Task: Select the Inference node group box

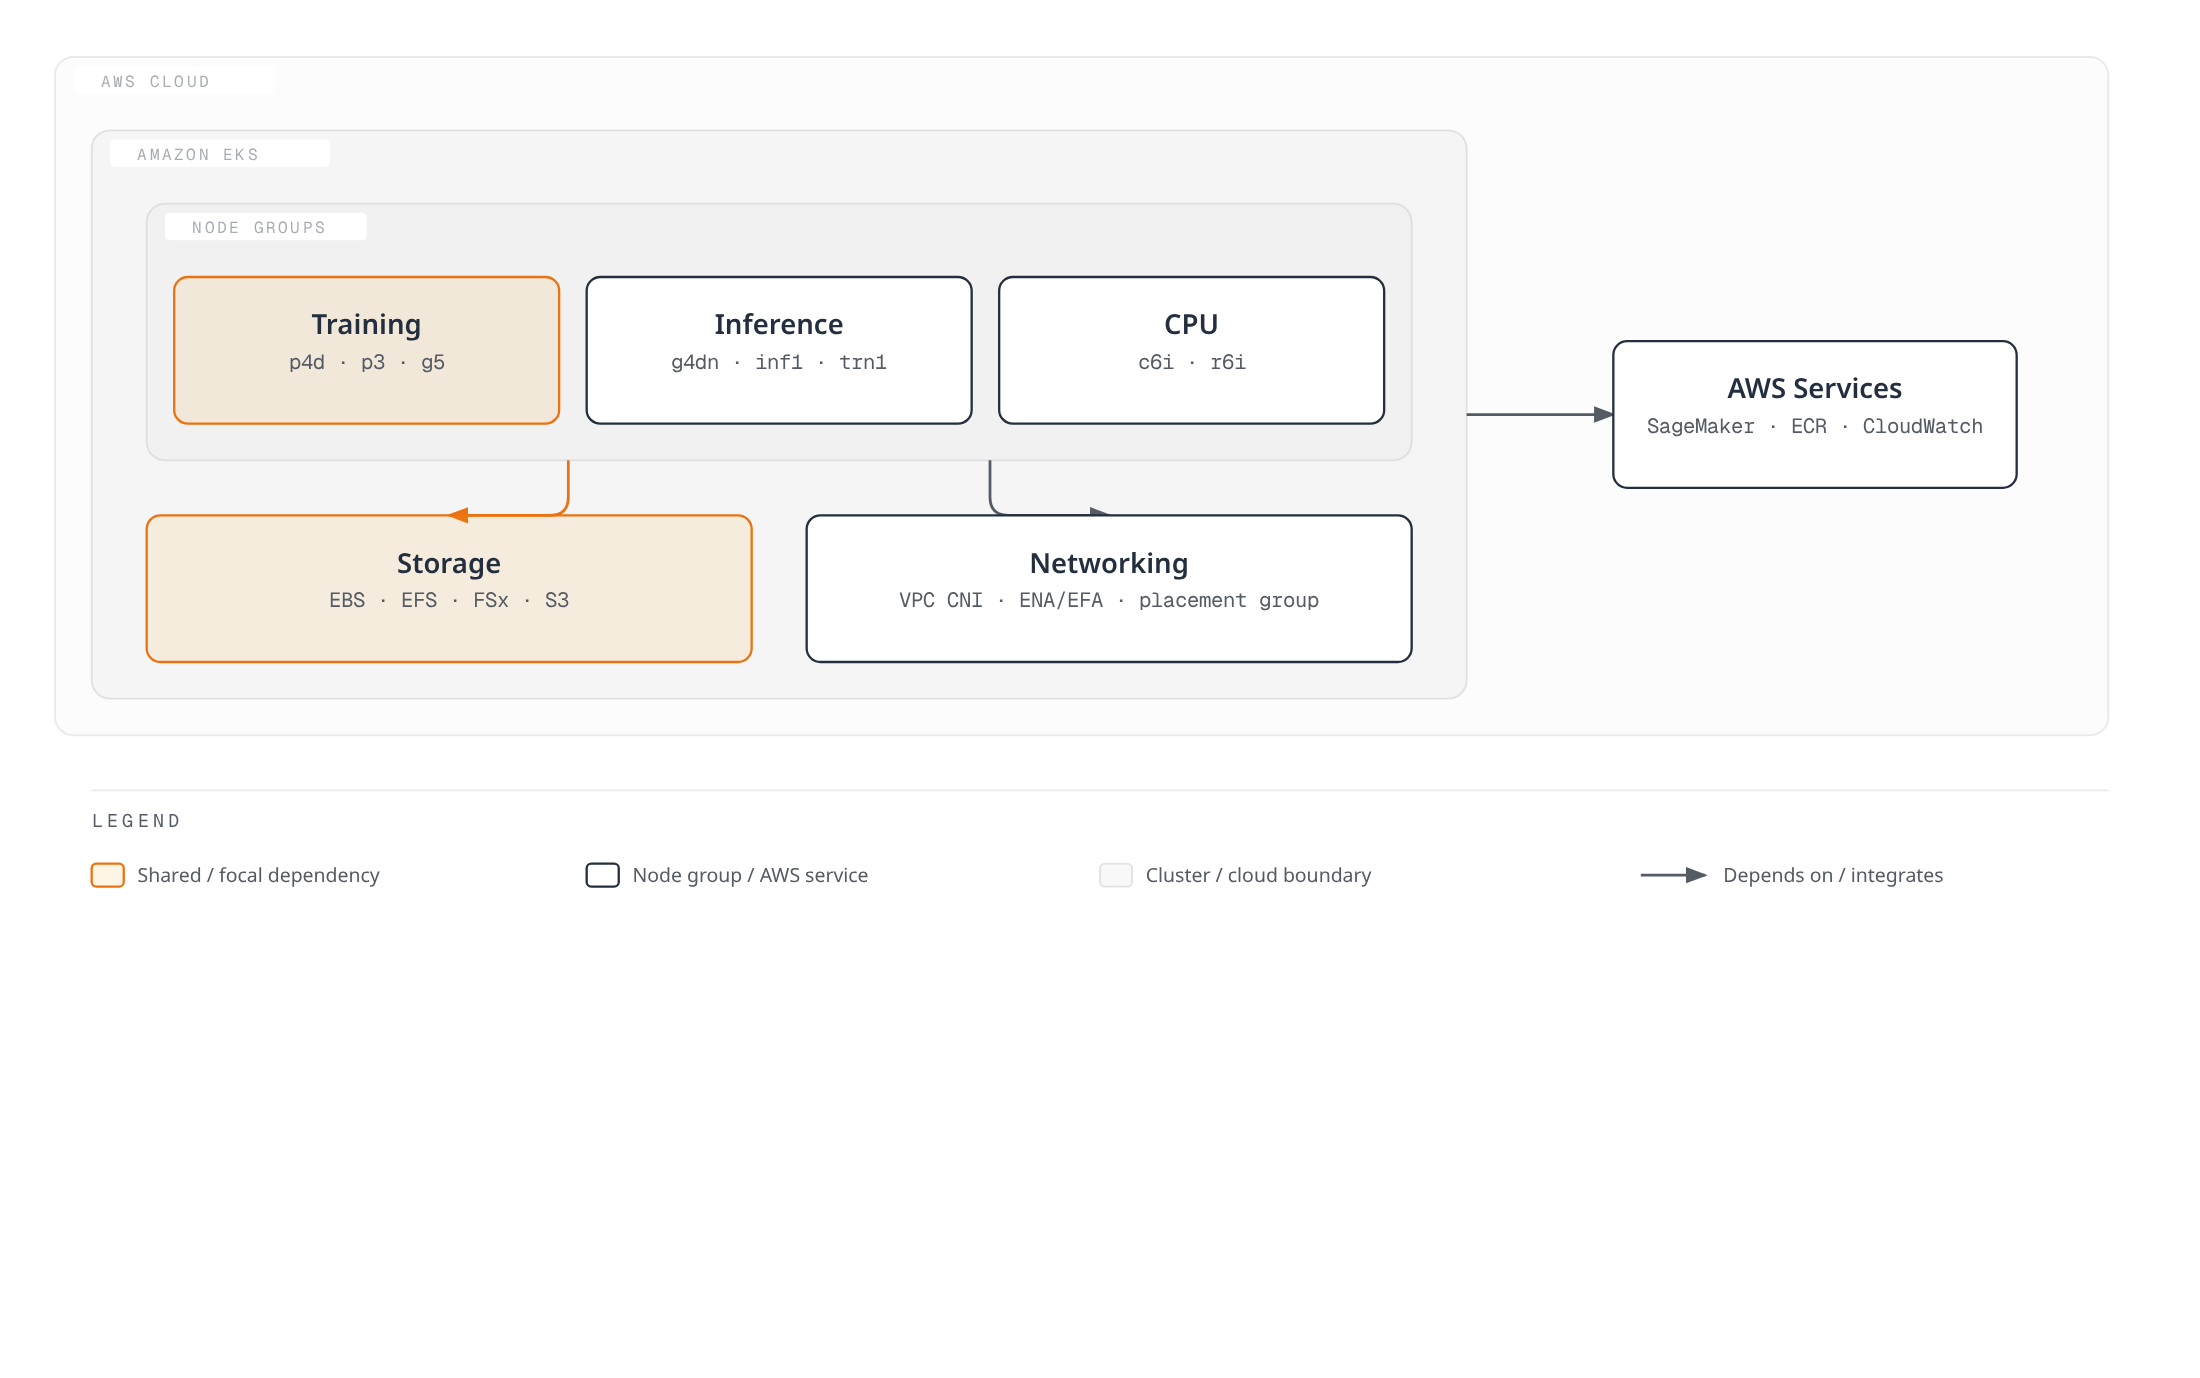Action: tap(779, 350)
